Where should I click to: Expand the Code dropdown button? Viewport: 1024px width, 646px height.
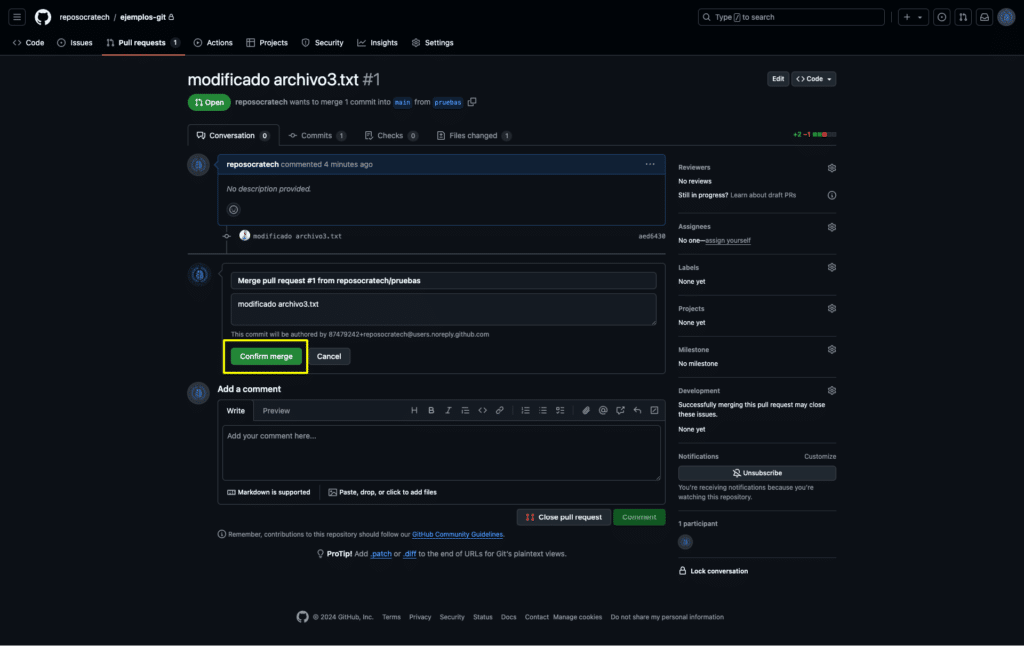pyautogui.click(x=814, y=79)
